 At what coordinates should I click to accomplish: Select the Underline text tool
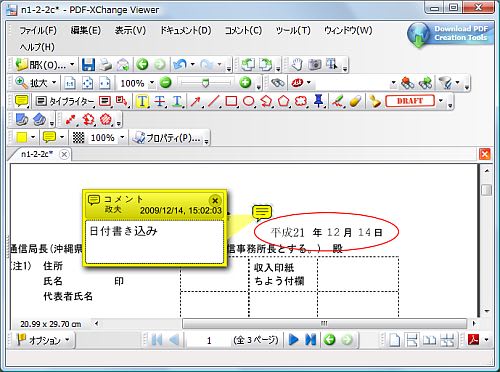(x=177, y=101)
